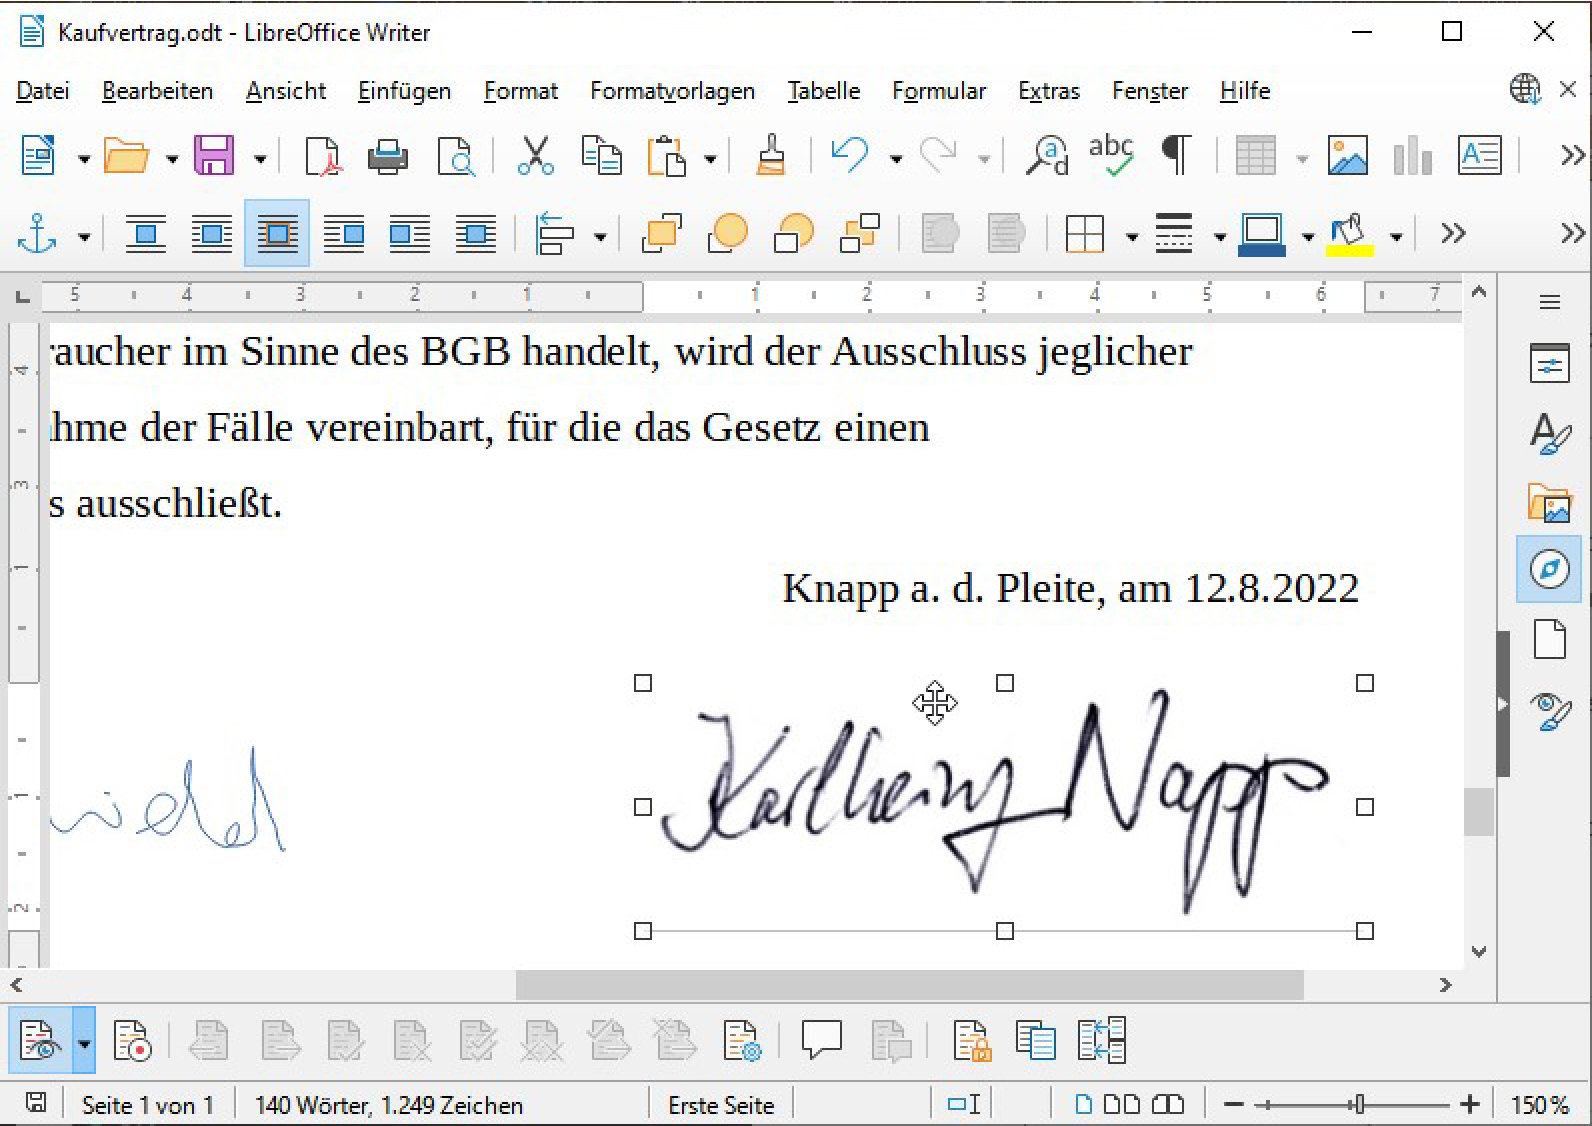1592x1126 pixels.
Task: Expand the New document dropdown arrow
Action: 84,158
